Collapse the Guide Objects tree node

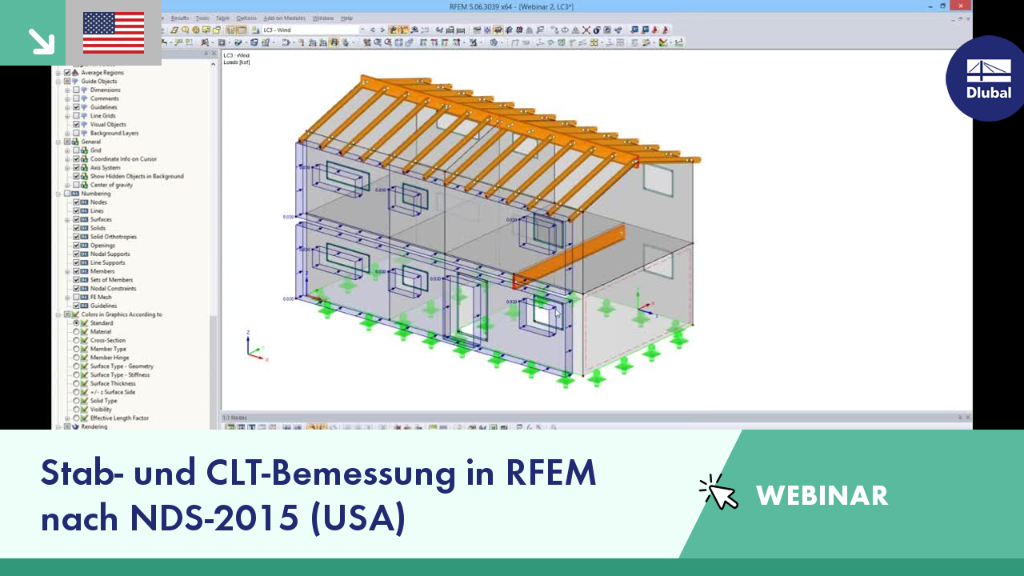(59, 82)
